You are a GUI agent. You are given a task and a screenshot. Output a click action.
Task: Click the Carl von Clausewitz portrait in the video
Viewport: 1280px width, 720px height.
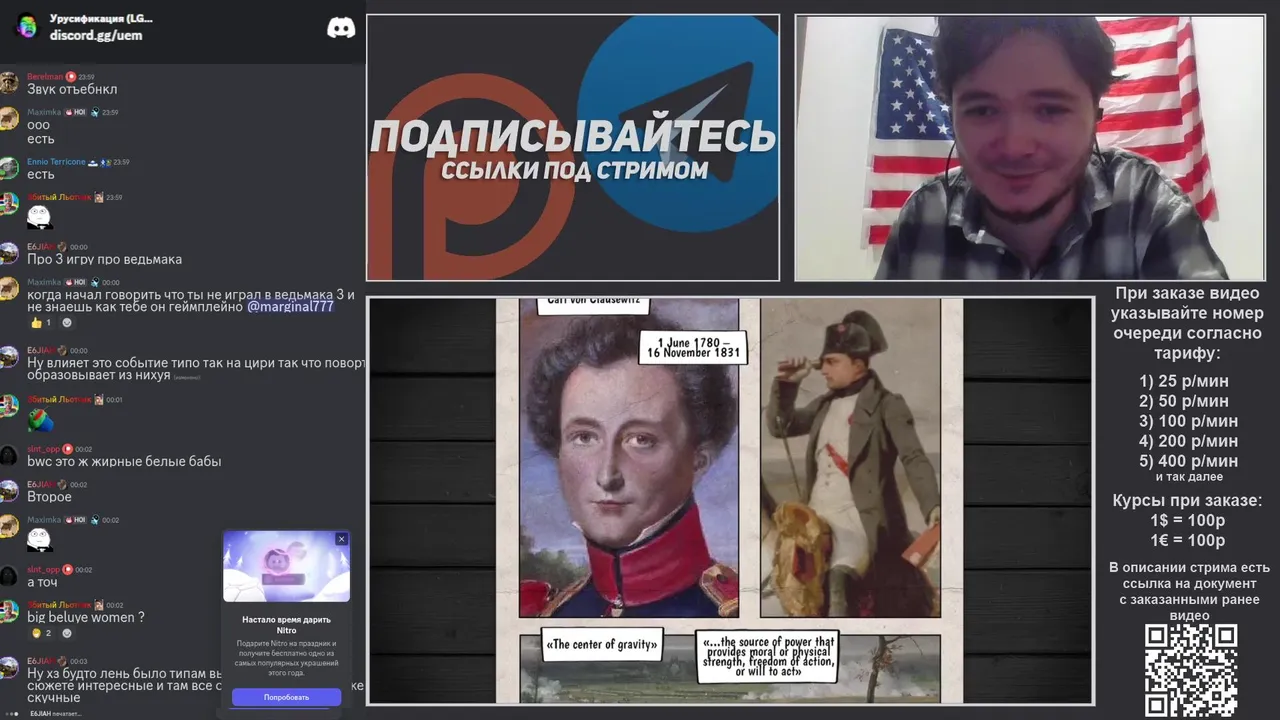click(629, 457)
